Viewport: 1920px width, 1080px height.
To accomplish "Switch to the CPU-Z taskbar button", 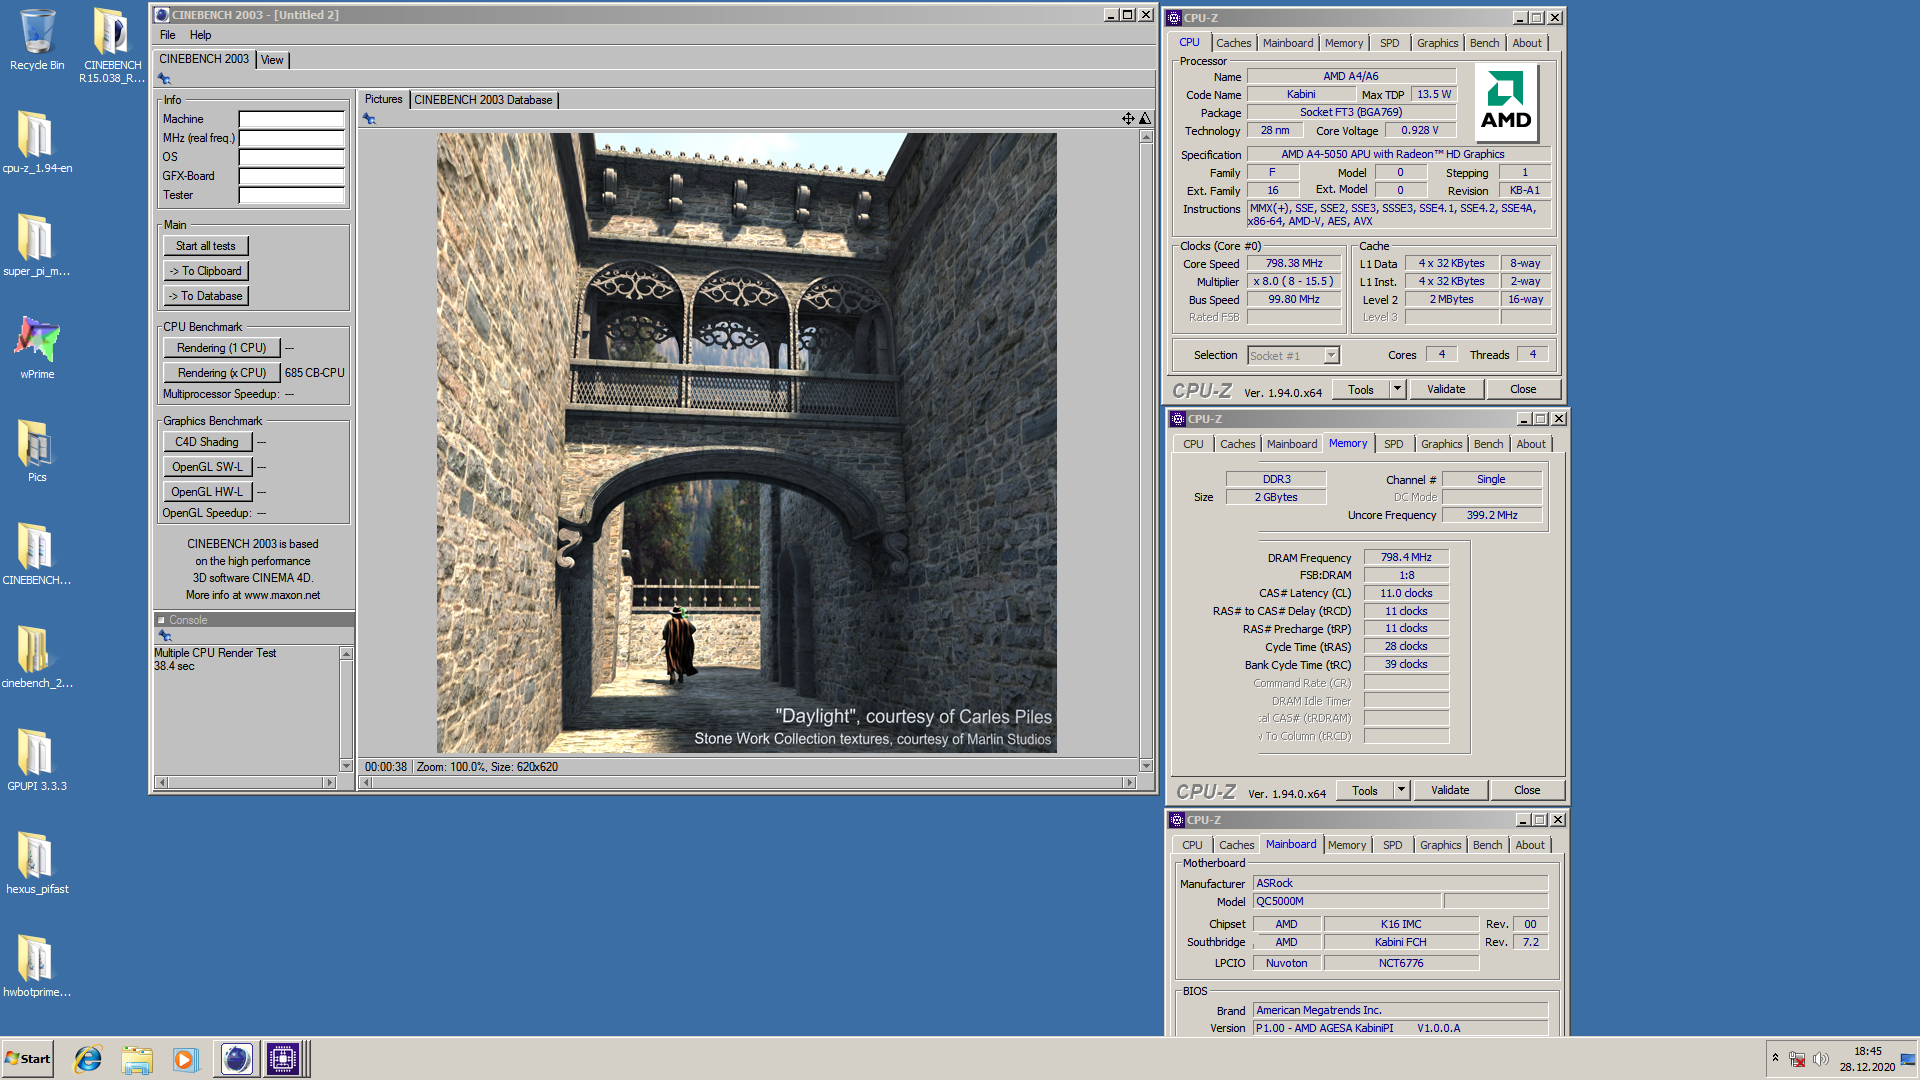I will coord(284,1059).
